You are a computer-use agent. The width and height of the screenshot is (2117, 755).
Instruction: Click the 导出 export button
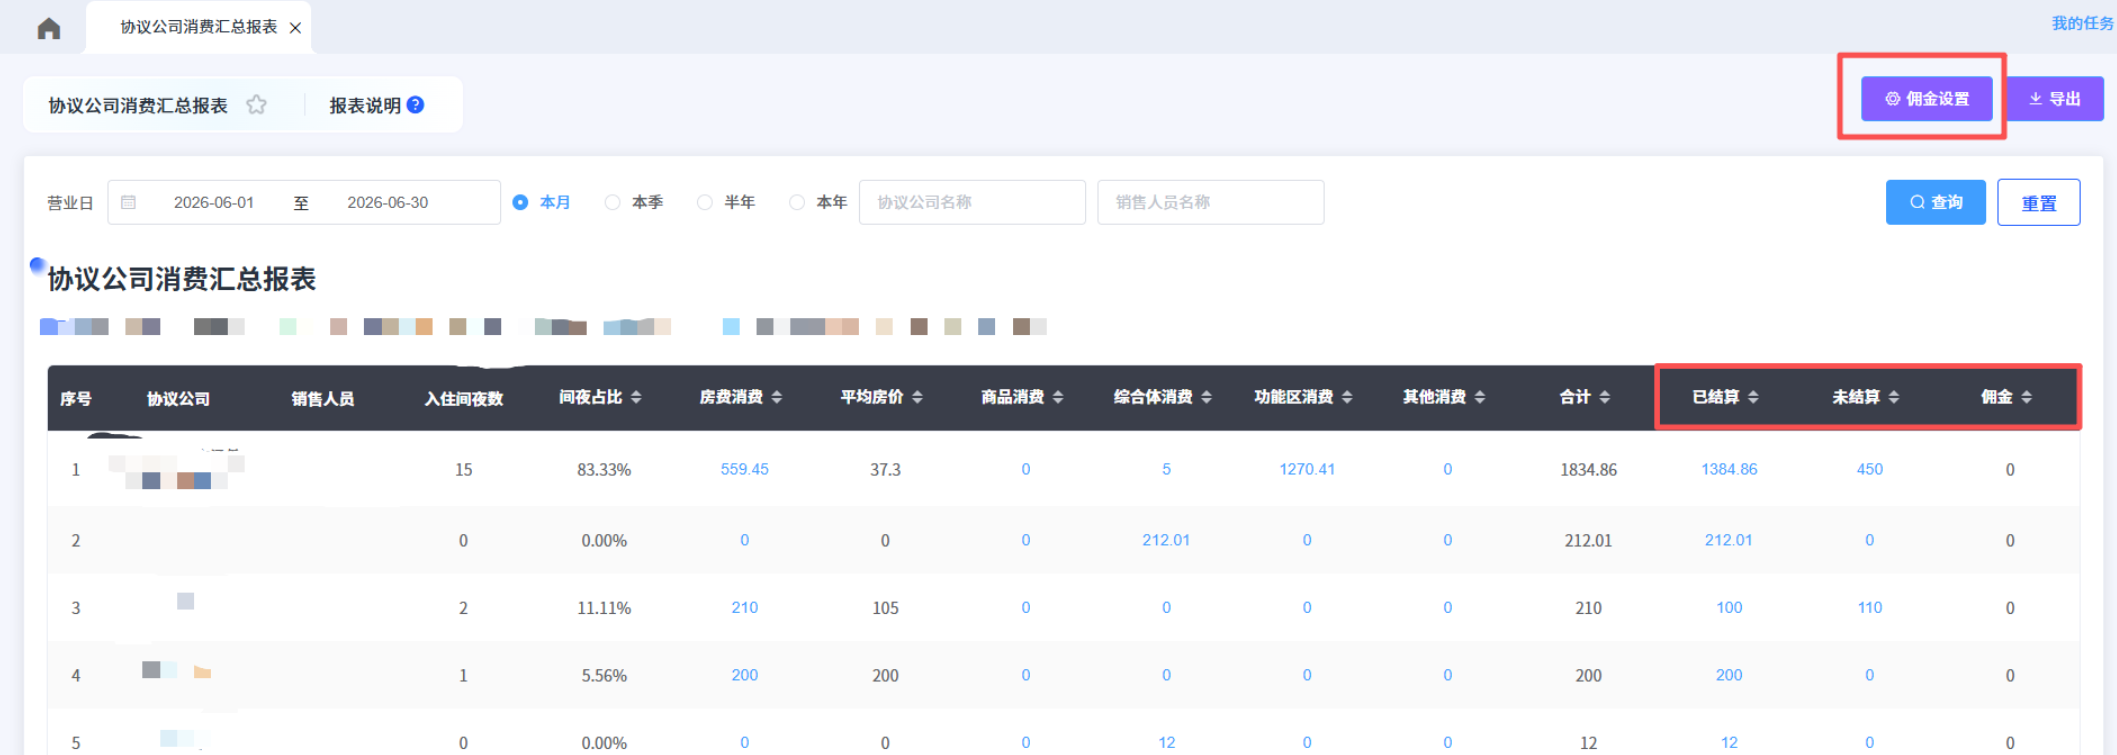[x=2055, y=99]
